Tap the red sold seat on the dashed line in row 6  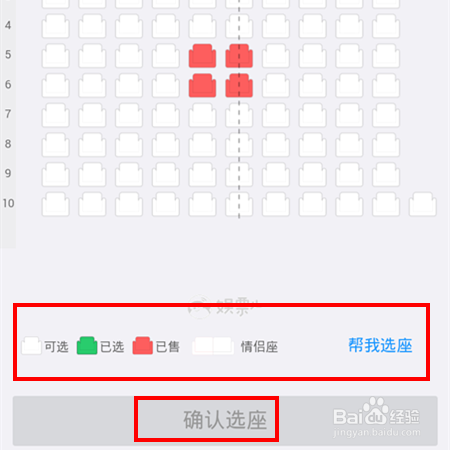click(x=239, y=86)
